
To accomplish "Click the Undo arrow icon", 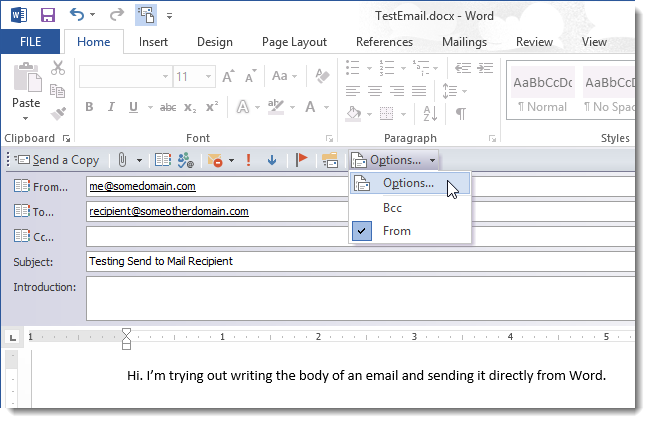I will (77, 15).
